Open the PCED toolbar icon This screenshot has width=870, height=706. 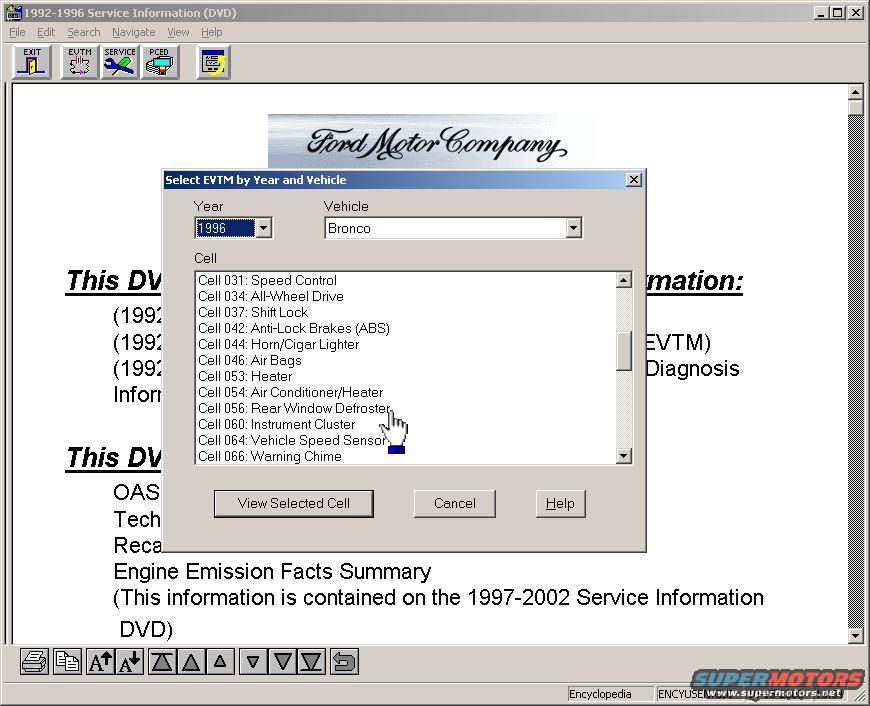[x=159, y=62]
